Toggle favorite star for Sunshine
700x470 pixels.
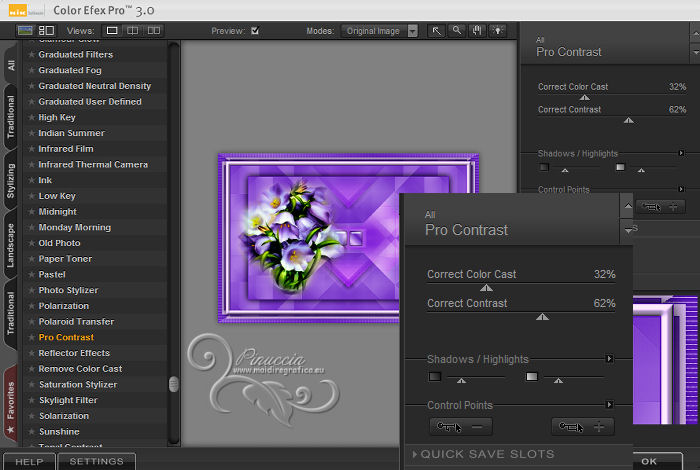click(x=31, y=432)
